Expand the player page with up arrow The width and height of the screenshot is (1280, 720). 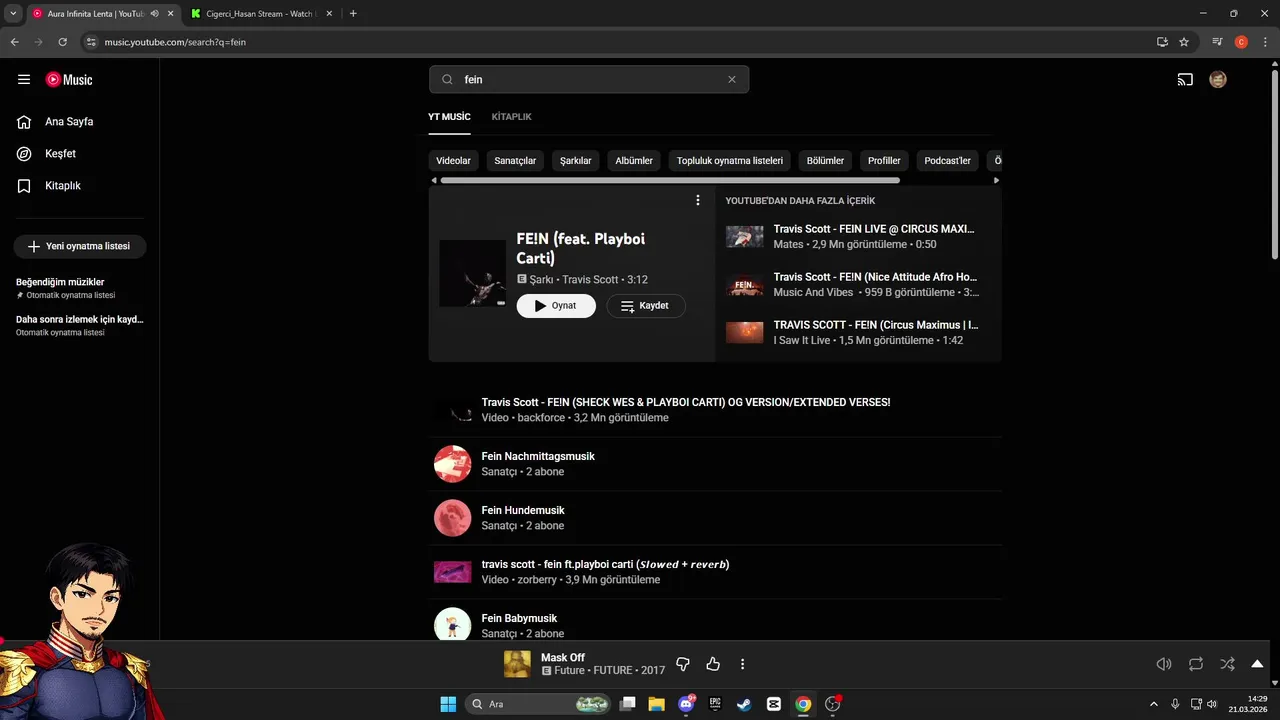coord(1257,664)
